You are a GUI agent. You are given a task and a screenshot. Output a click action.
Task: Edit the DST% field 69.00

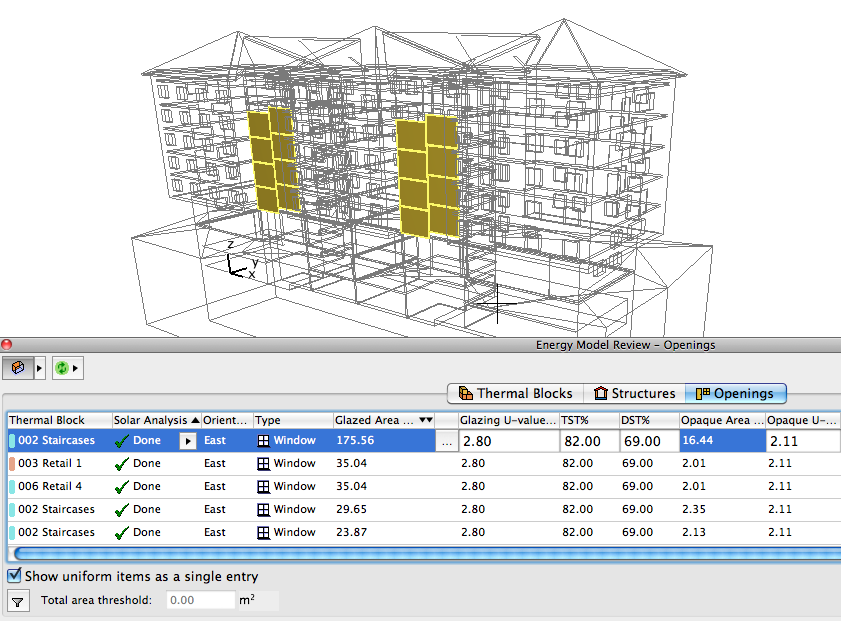click(x=649, y=441)
